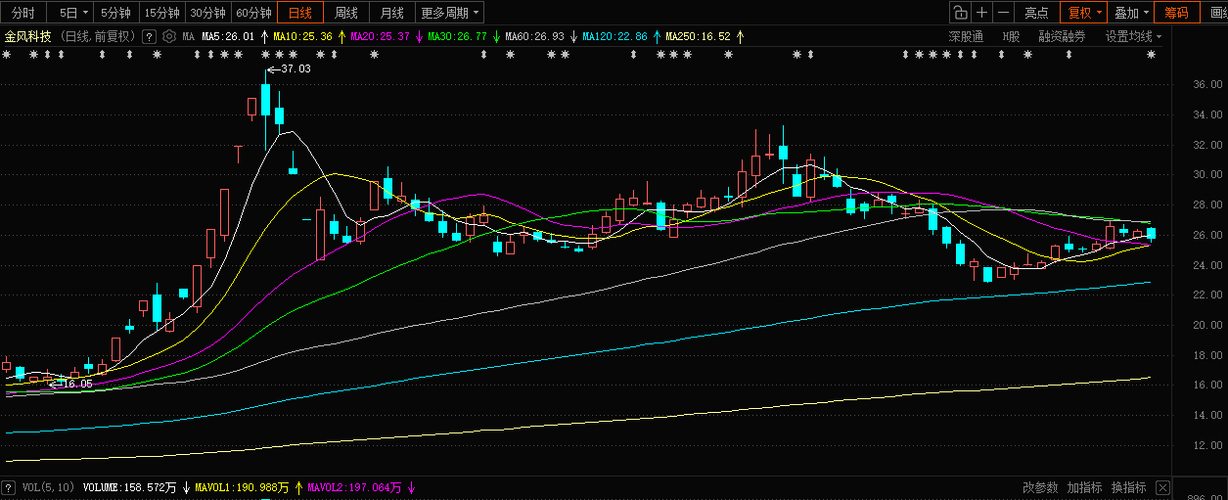Click the chart lock icon

[960, 13]
